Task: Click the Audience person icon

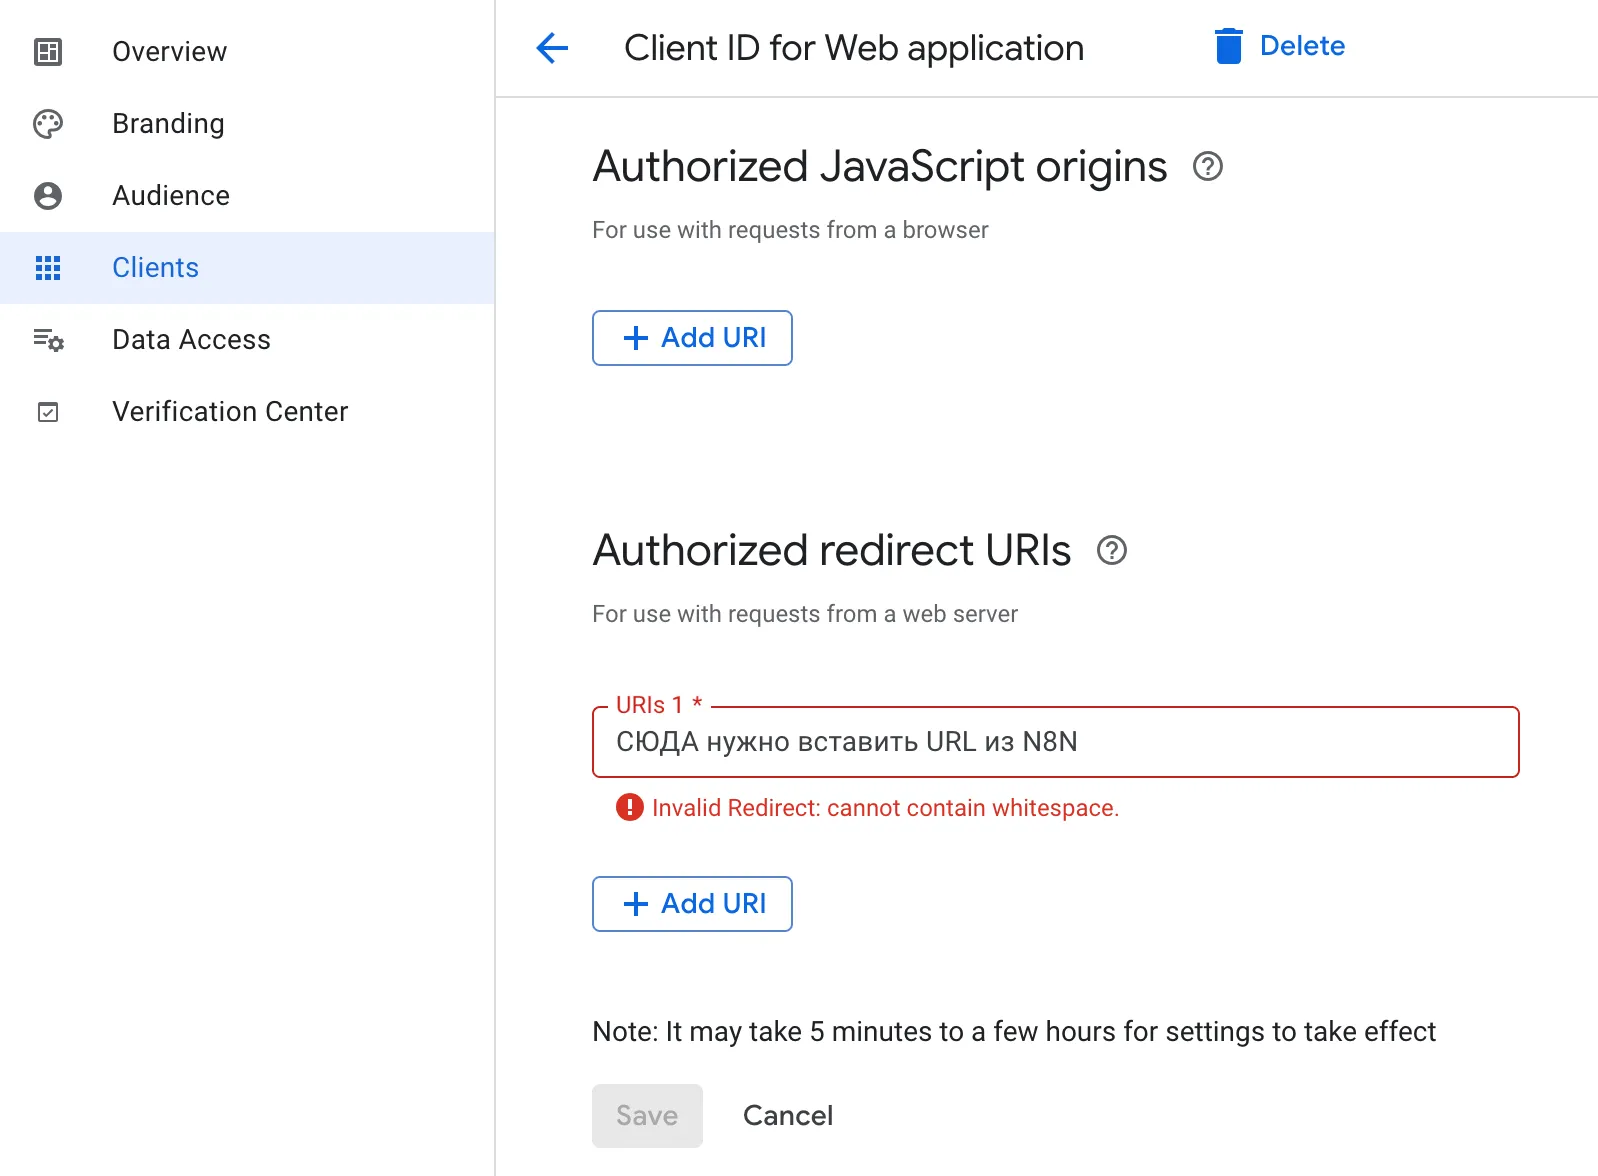Action: 48,196
